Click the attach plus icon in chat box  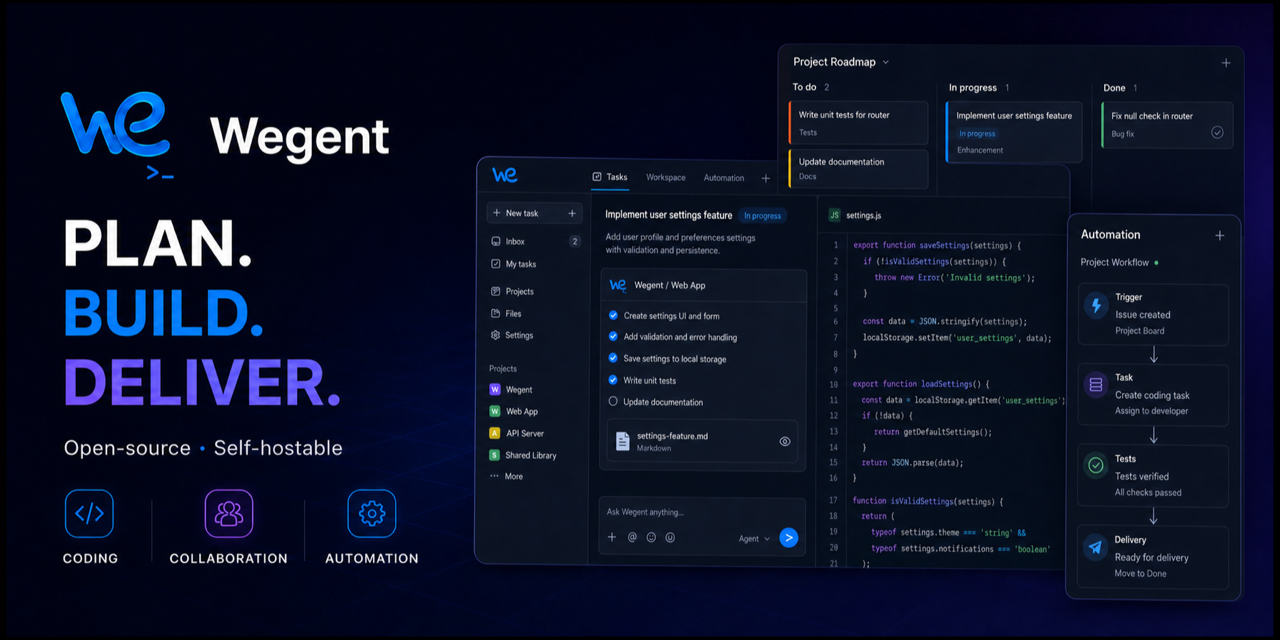[612, 538]
